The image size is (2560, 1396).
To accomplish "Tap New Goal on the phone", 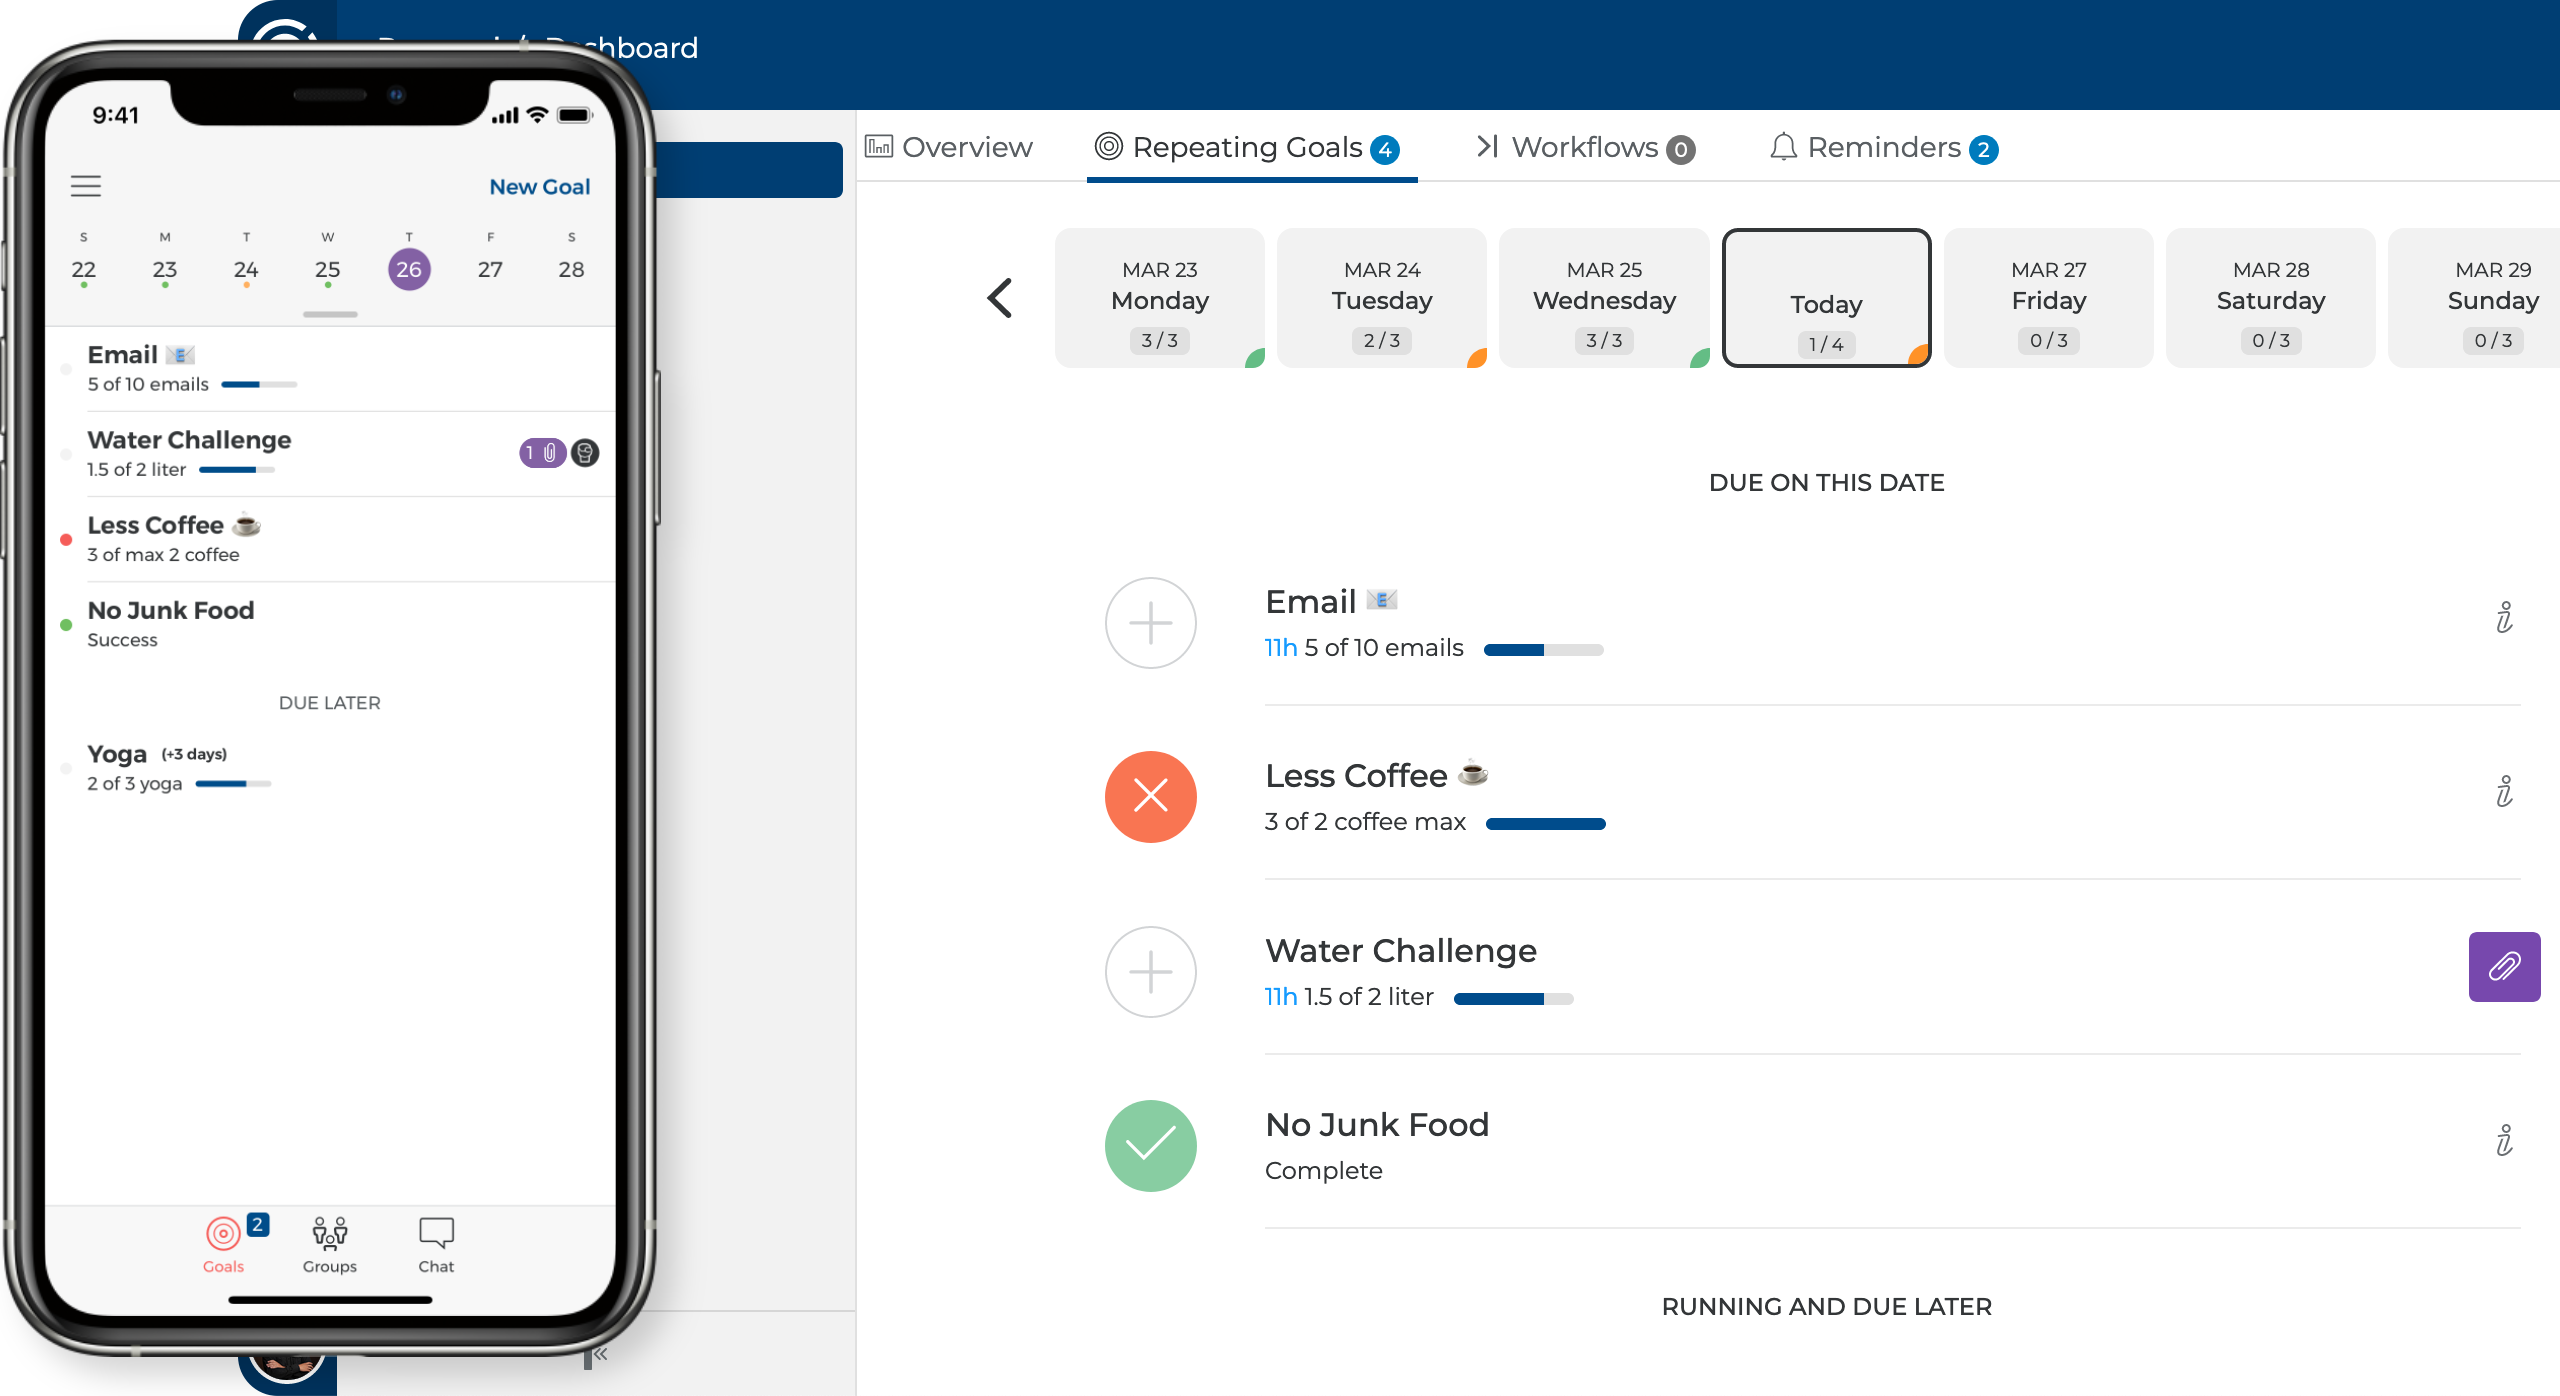I will point(539,187).
